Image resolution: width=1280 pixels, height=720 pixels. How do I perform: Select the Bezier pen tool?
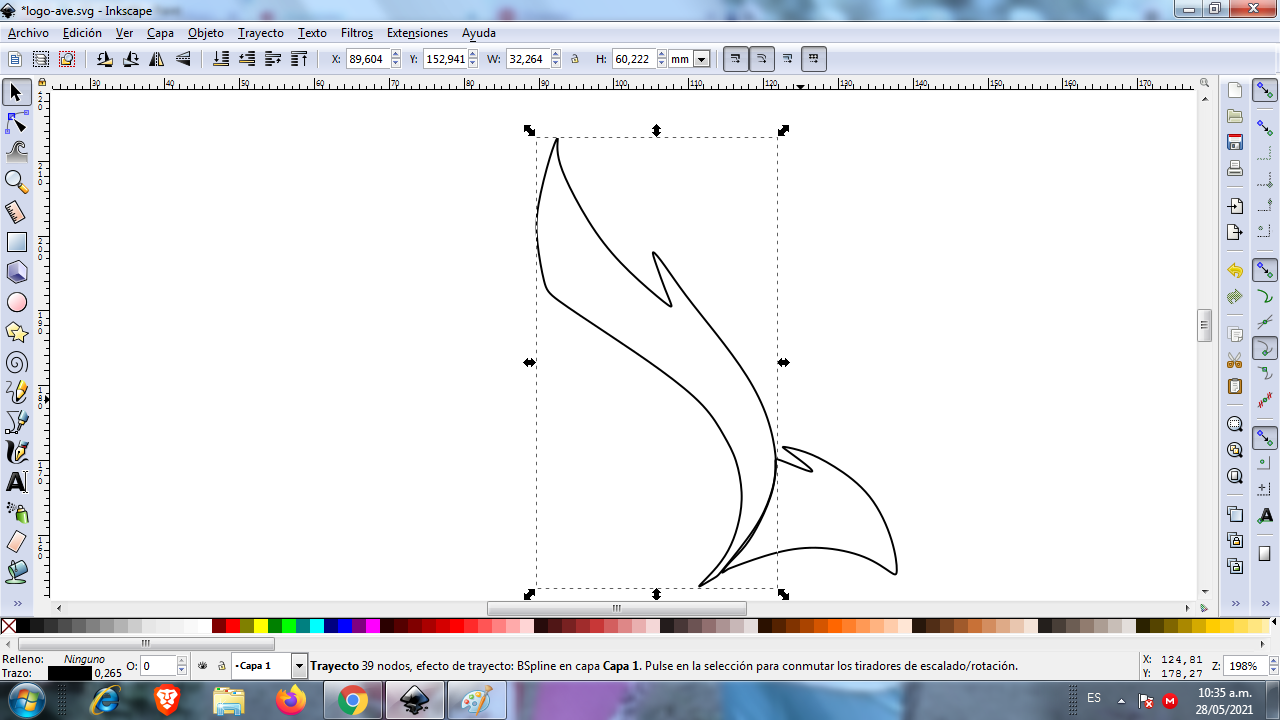16,422
